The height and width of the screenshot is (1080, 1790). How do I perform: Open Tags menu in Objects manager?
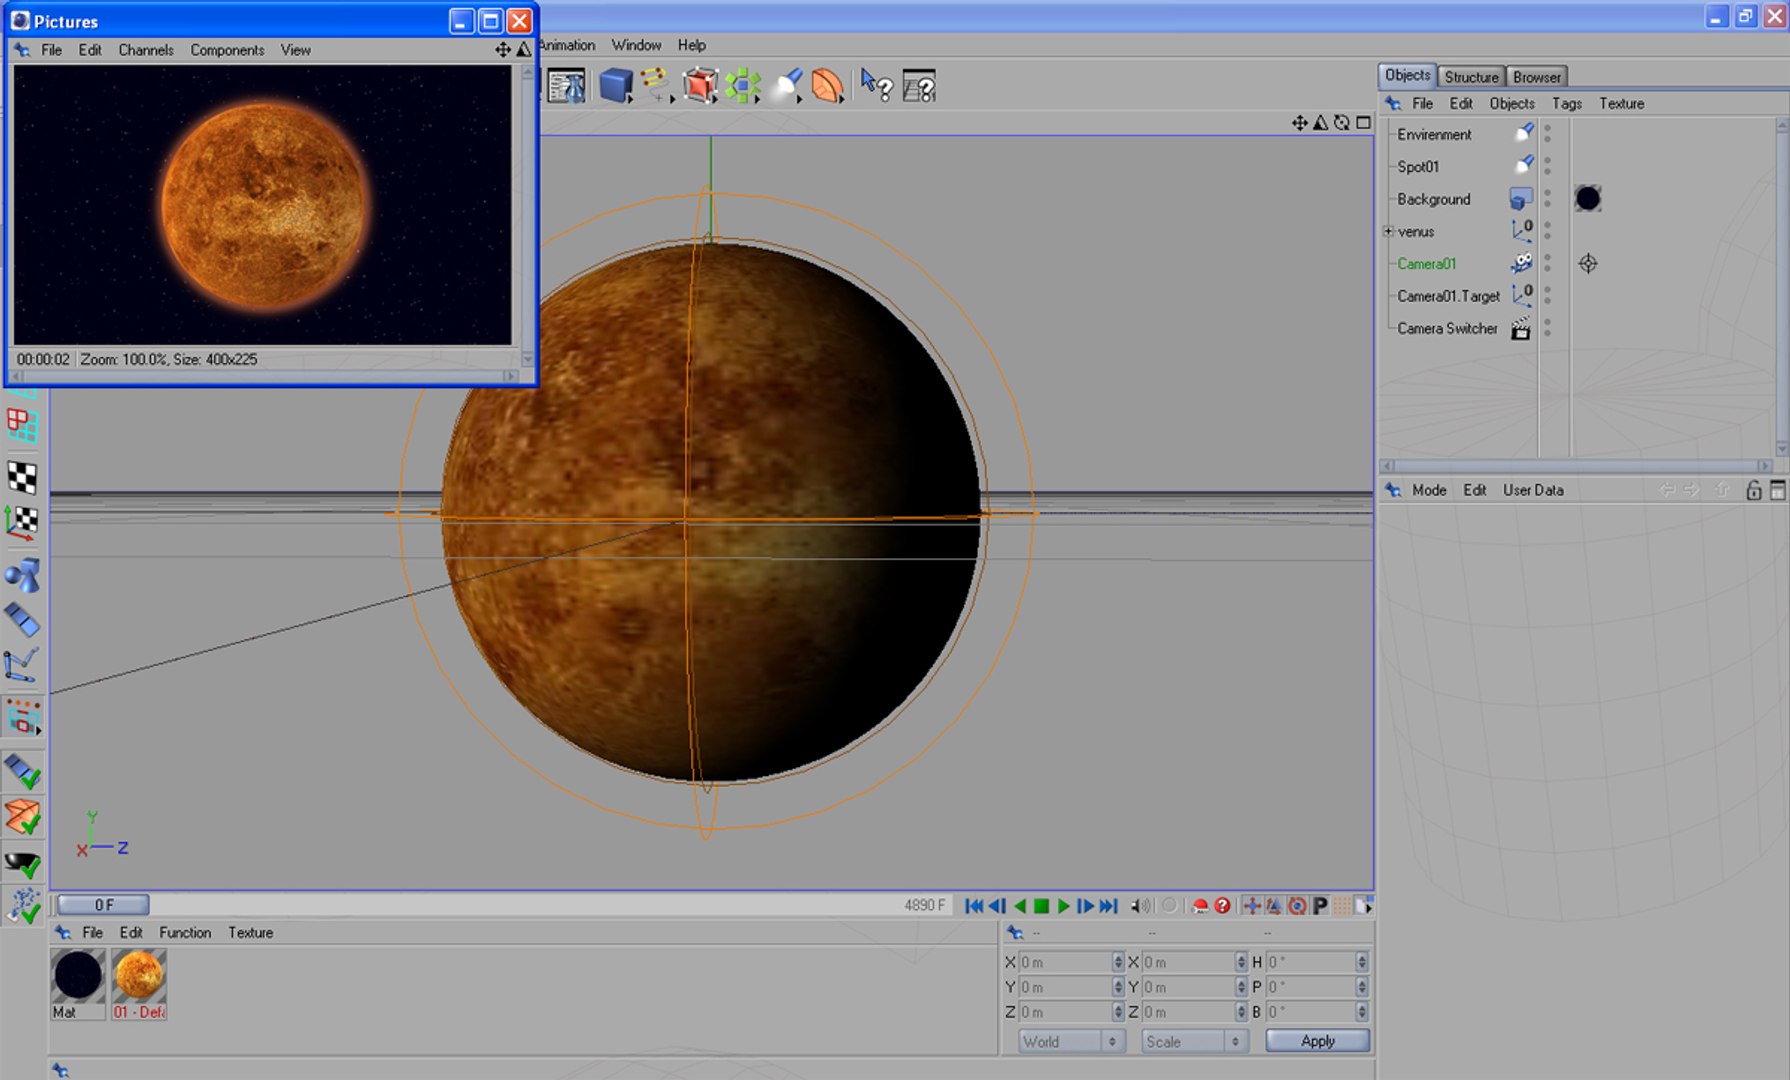coord(1567,103)
